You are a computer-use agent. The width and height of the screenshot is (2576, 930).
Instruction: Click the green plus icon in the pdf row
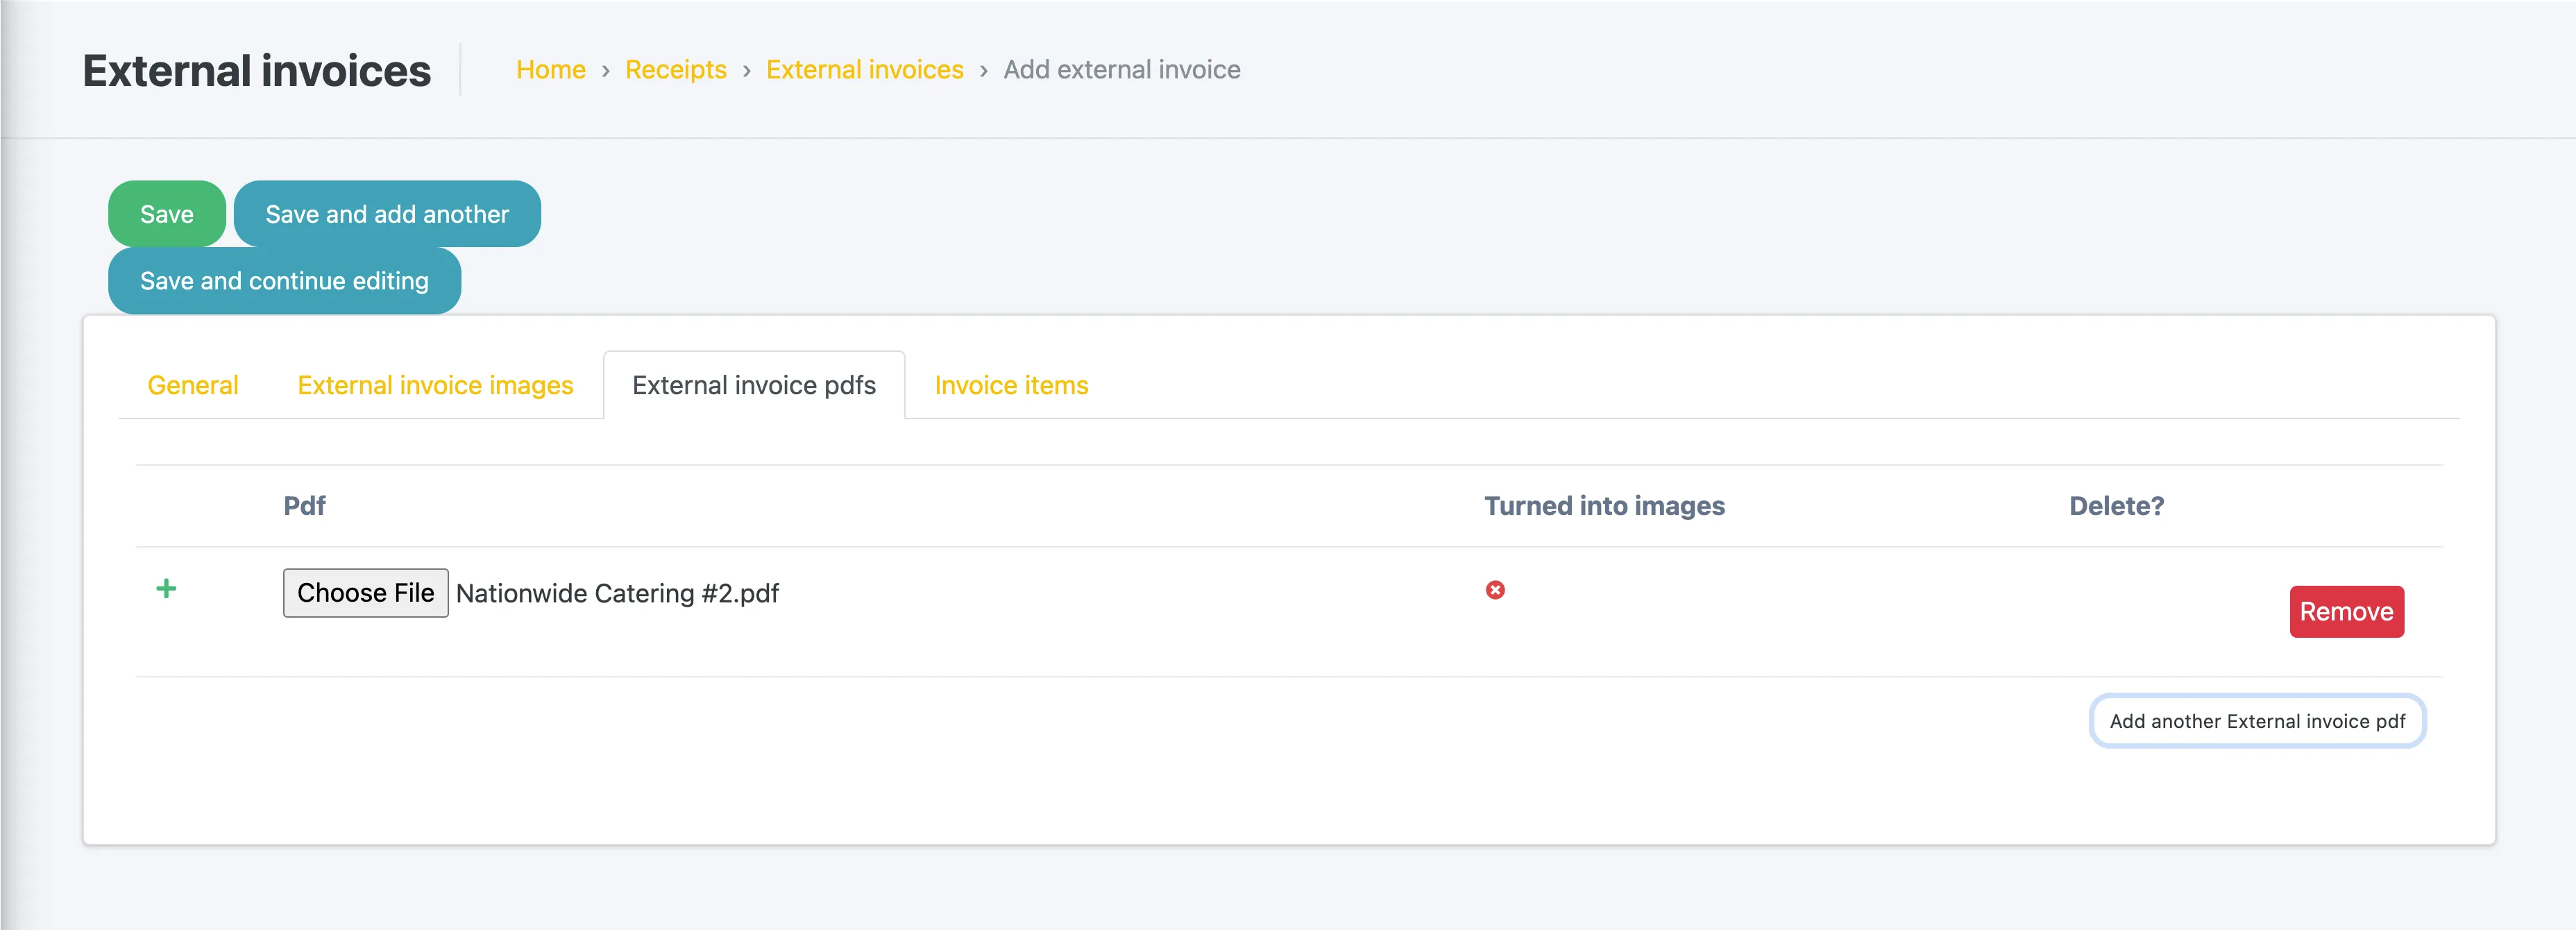tap(166, 589)
